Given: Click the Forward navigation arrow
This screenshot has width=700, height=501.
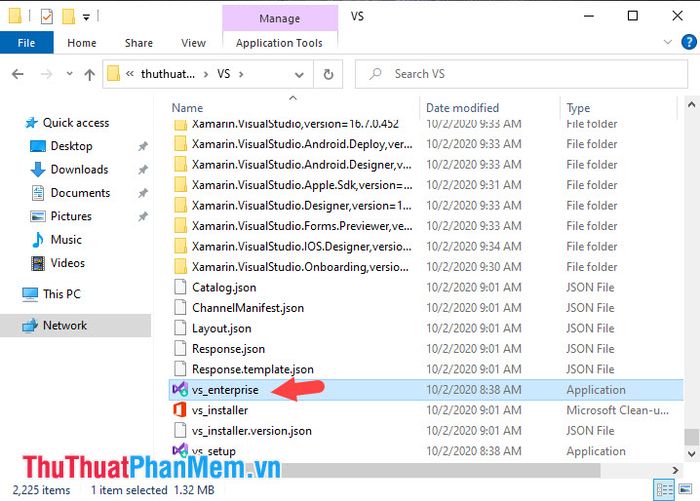Looking at the screenshot, I should (46, 74).
